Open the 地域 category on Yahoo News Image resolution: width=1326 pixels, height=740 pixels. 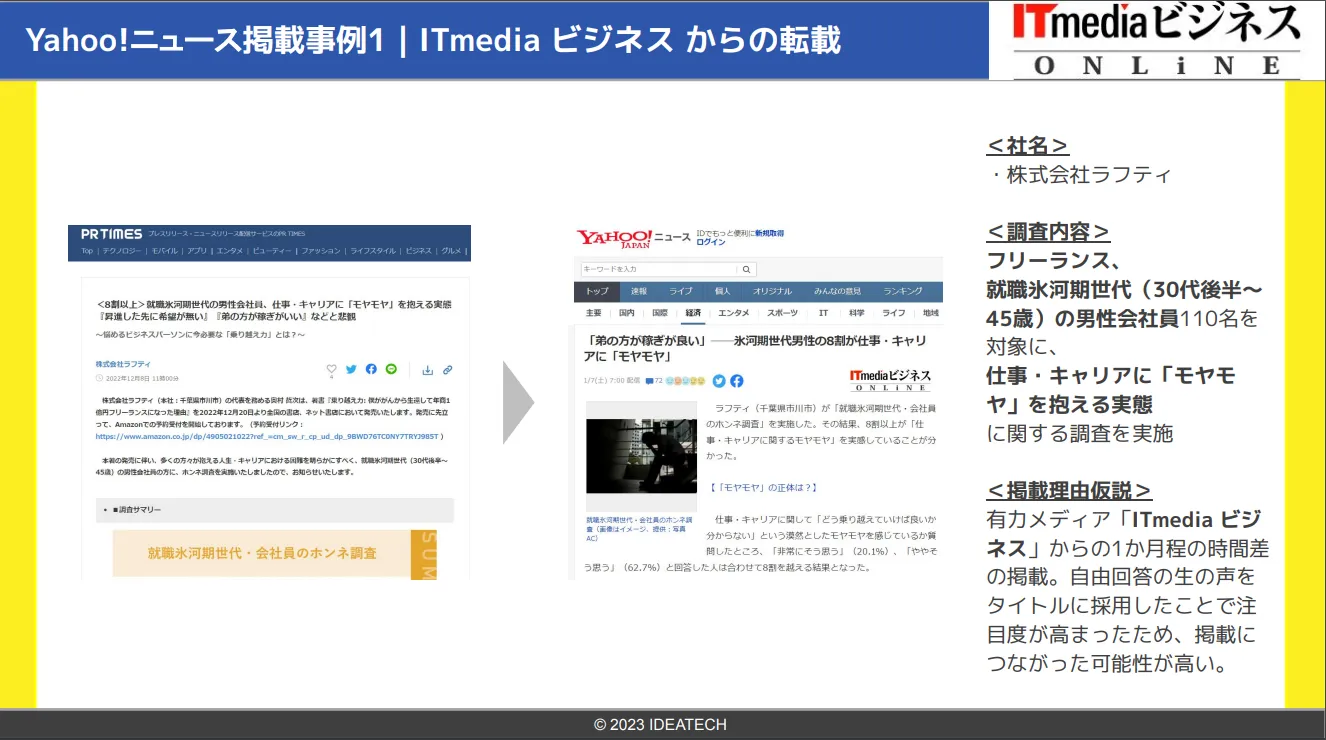[931, 313]
